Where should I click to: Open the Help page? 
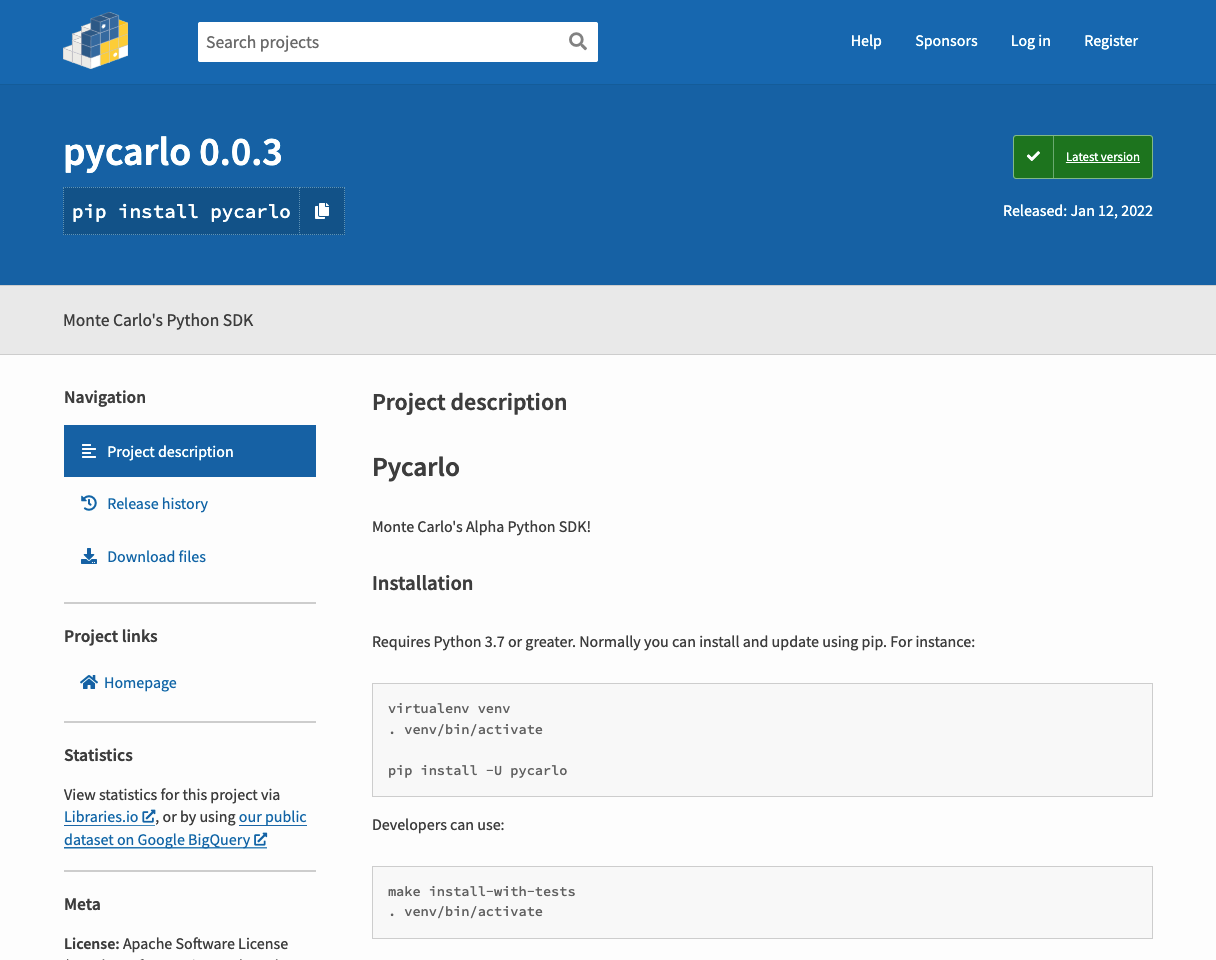coord(866,41)
